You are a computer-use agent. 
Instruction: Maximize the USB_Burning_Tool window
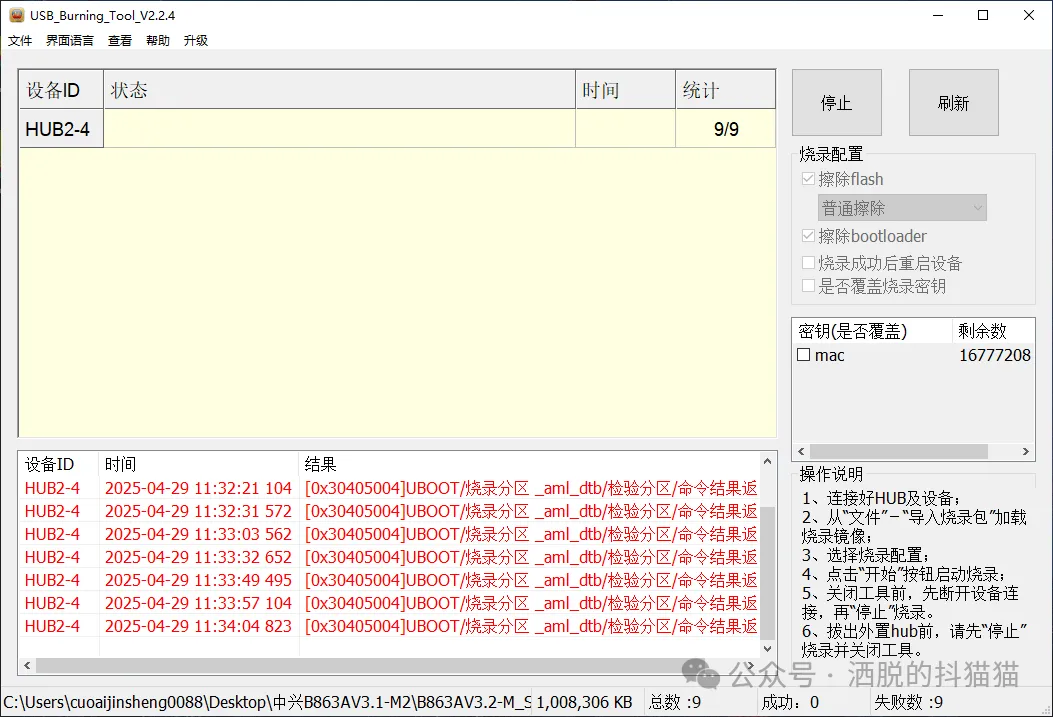pyautogui.click(x=983, y=15)
